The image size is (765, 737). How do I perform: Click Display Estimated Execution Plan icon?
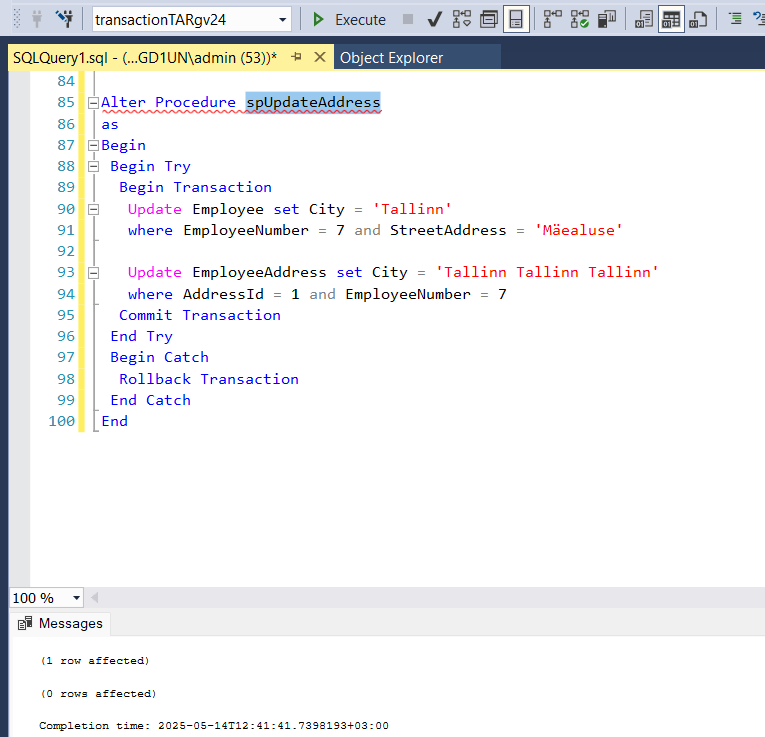(x=462, y=20)
